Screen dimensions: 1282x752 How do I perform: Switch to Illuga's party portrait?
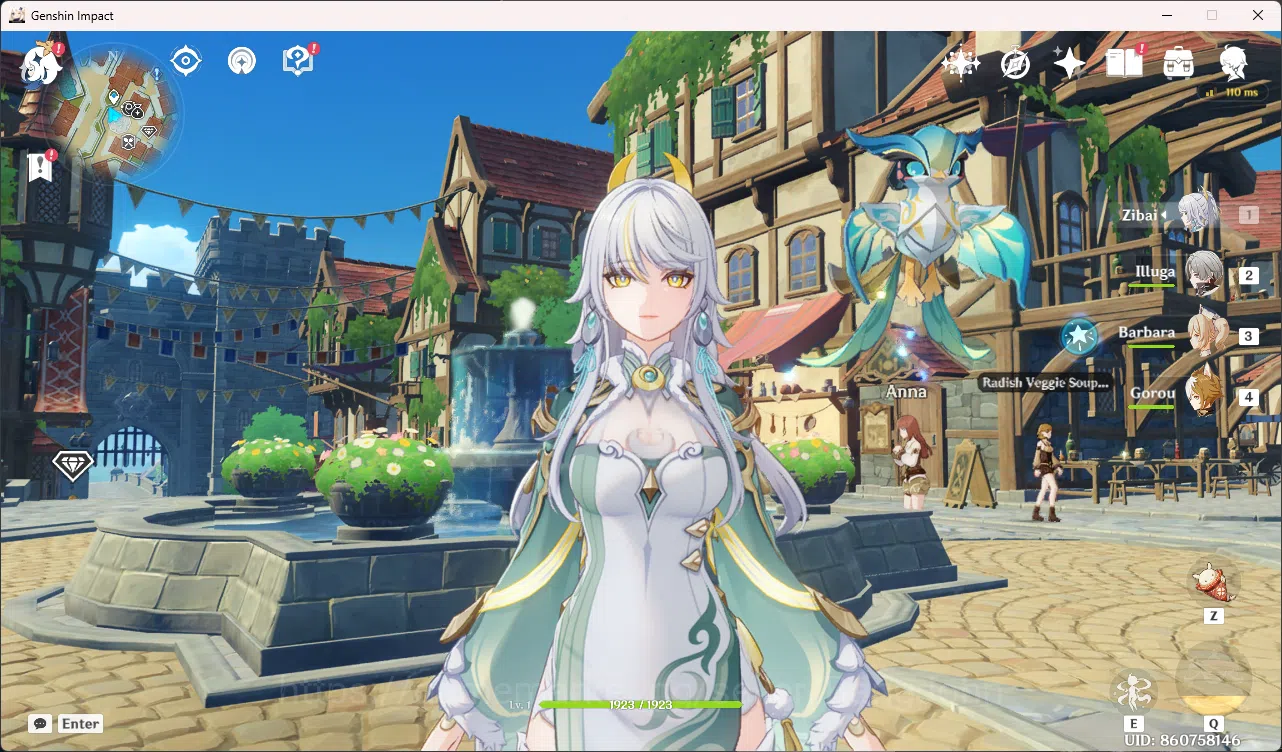[1203, 273]
